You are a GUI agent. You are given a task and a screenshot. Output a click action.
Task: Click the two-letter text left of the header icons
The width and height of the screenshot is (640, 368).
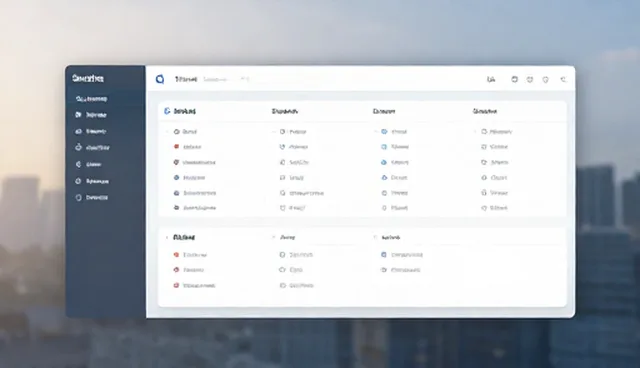491,80
